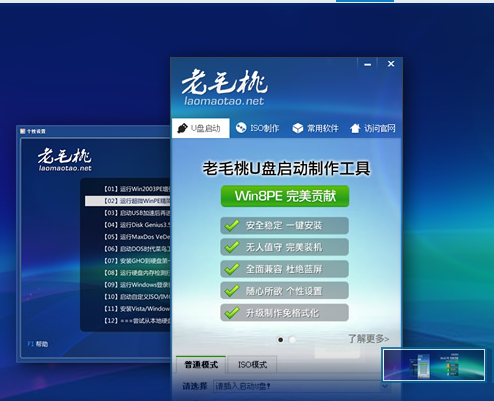Click the preview thumbnail in the bottom-right corner
Screen dimensions: 494x401
434,365
